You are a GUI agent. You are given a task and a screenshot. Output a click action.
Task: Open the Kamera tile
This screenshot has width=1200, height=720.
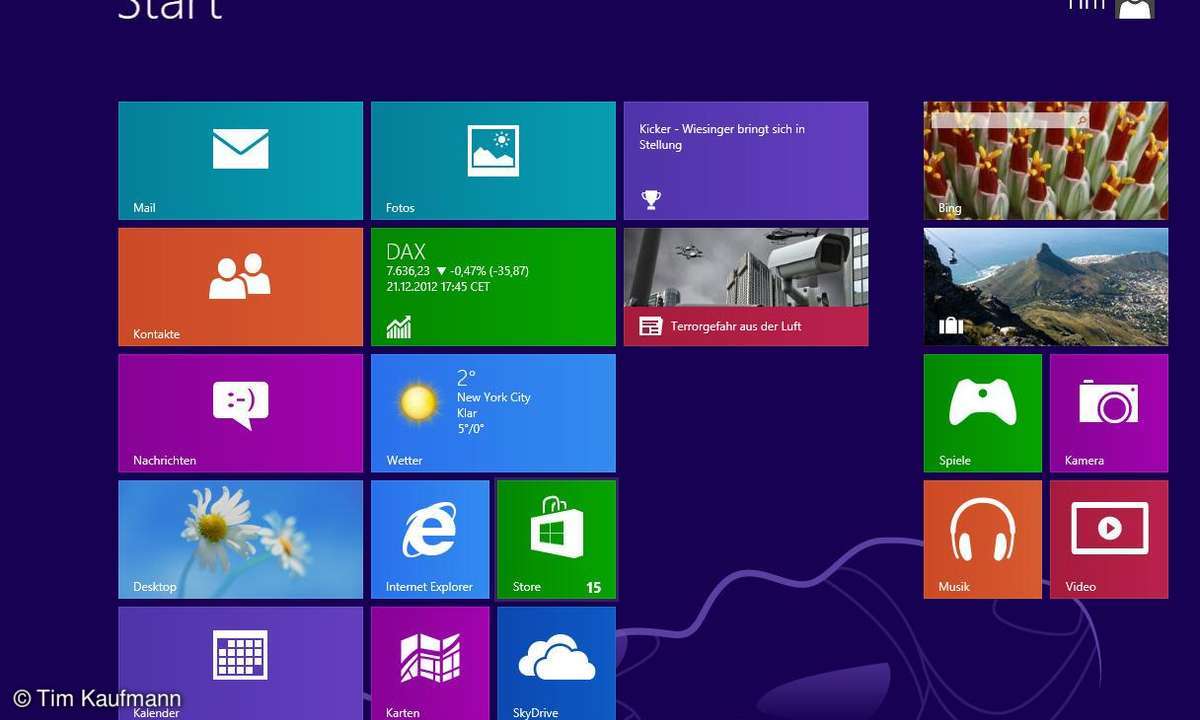point(1109,413)
